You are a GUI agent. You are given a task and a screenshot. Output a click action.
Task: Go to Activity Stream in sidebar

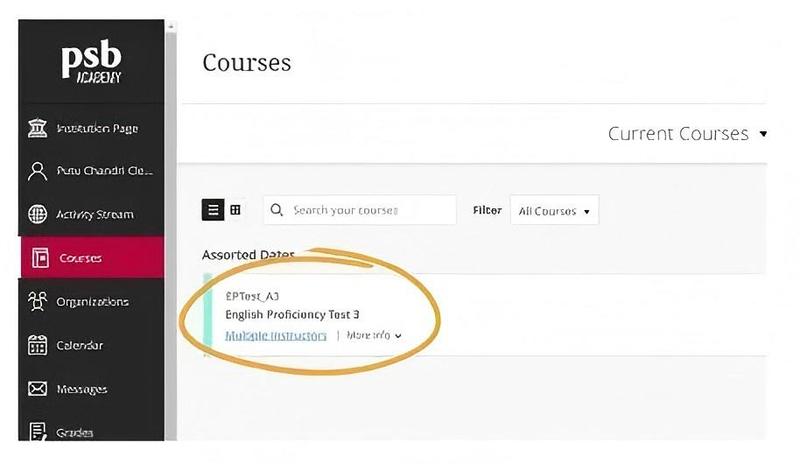pos(94,214)
